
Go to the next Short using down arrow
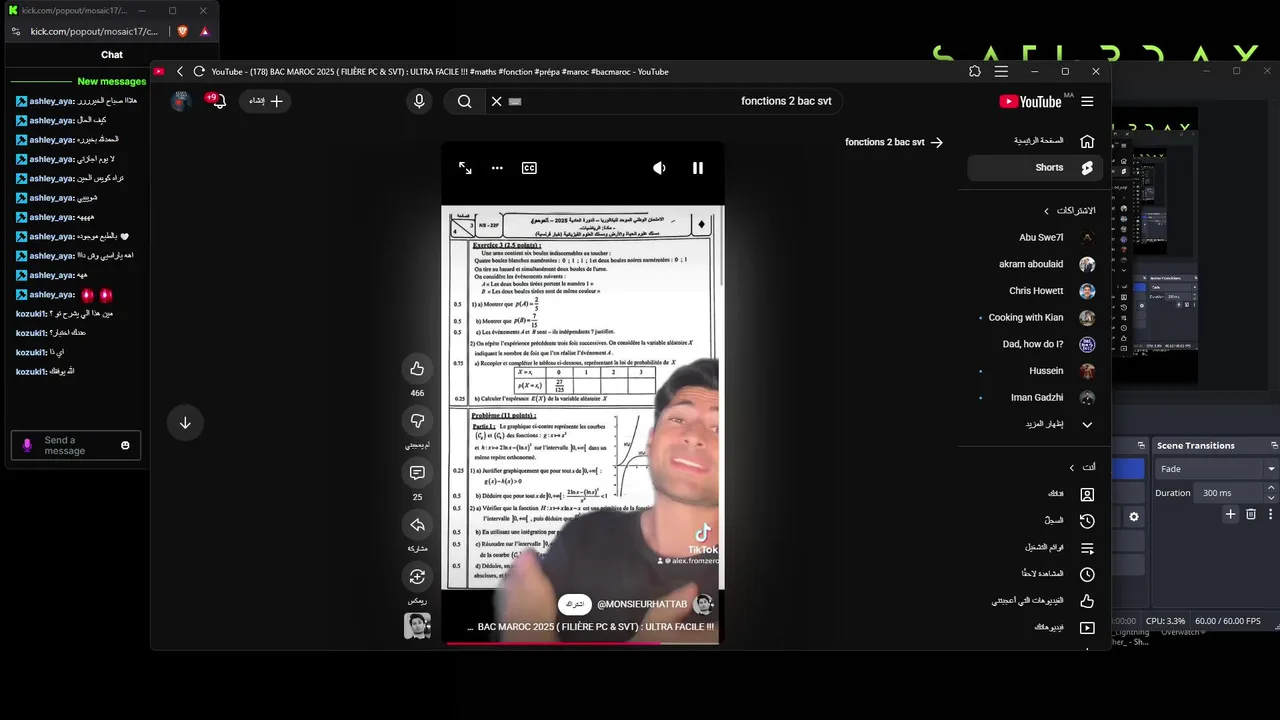pyautogui.click(x=185, y=423)
